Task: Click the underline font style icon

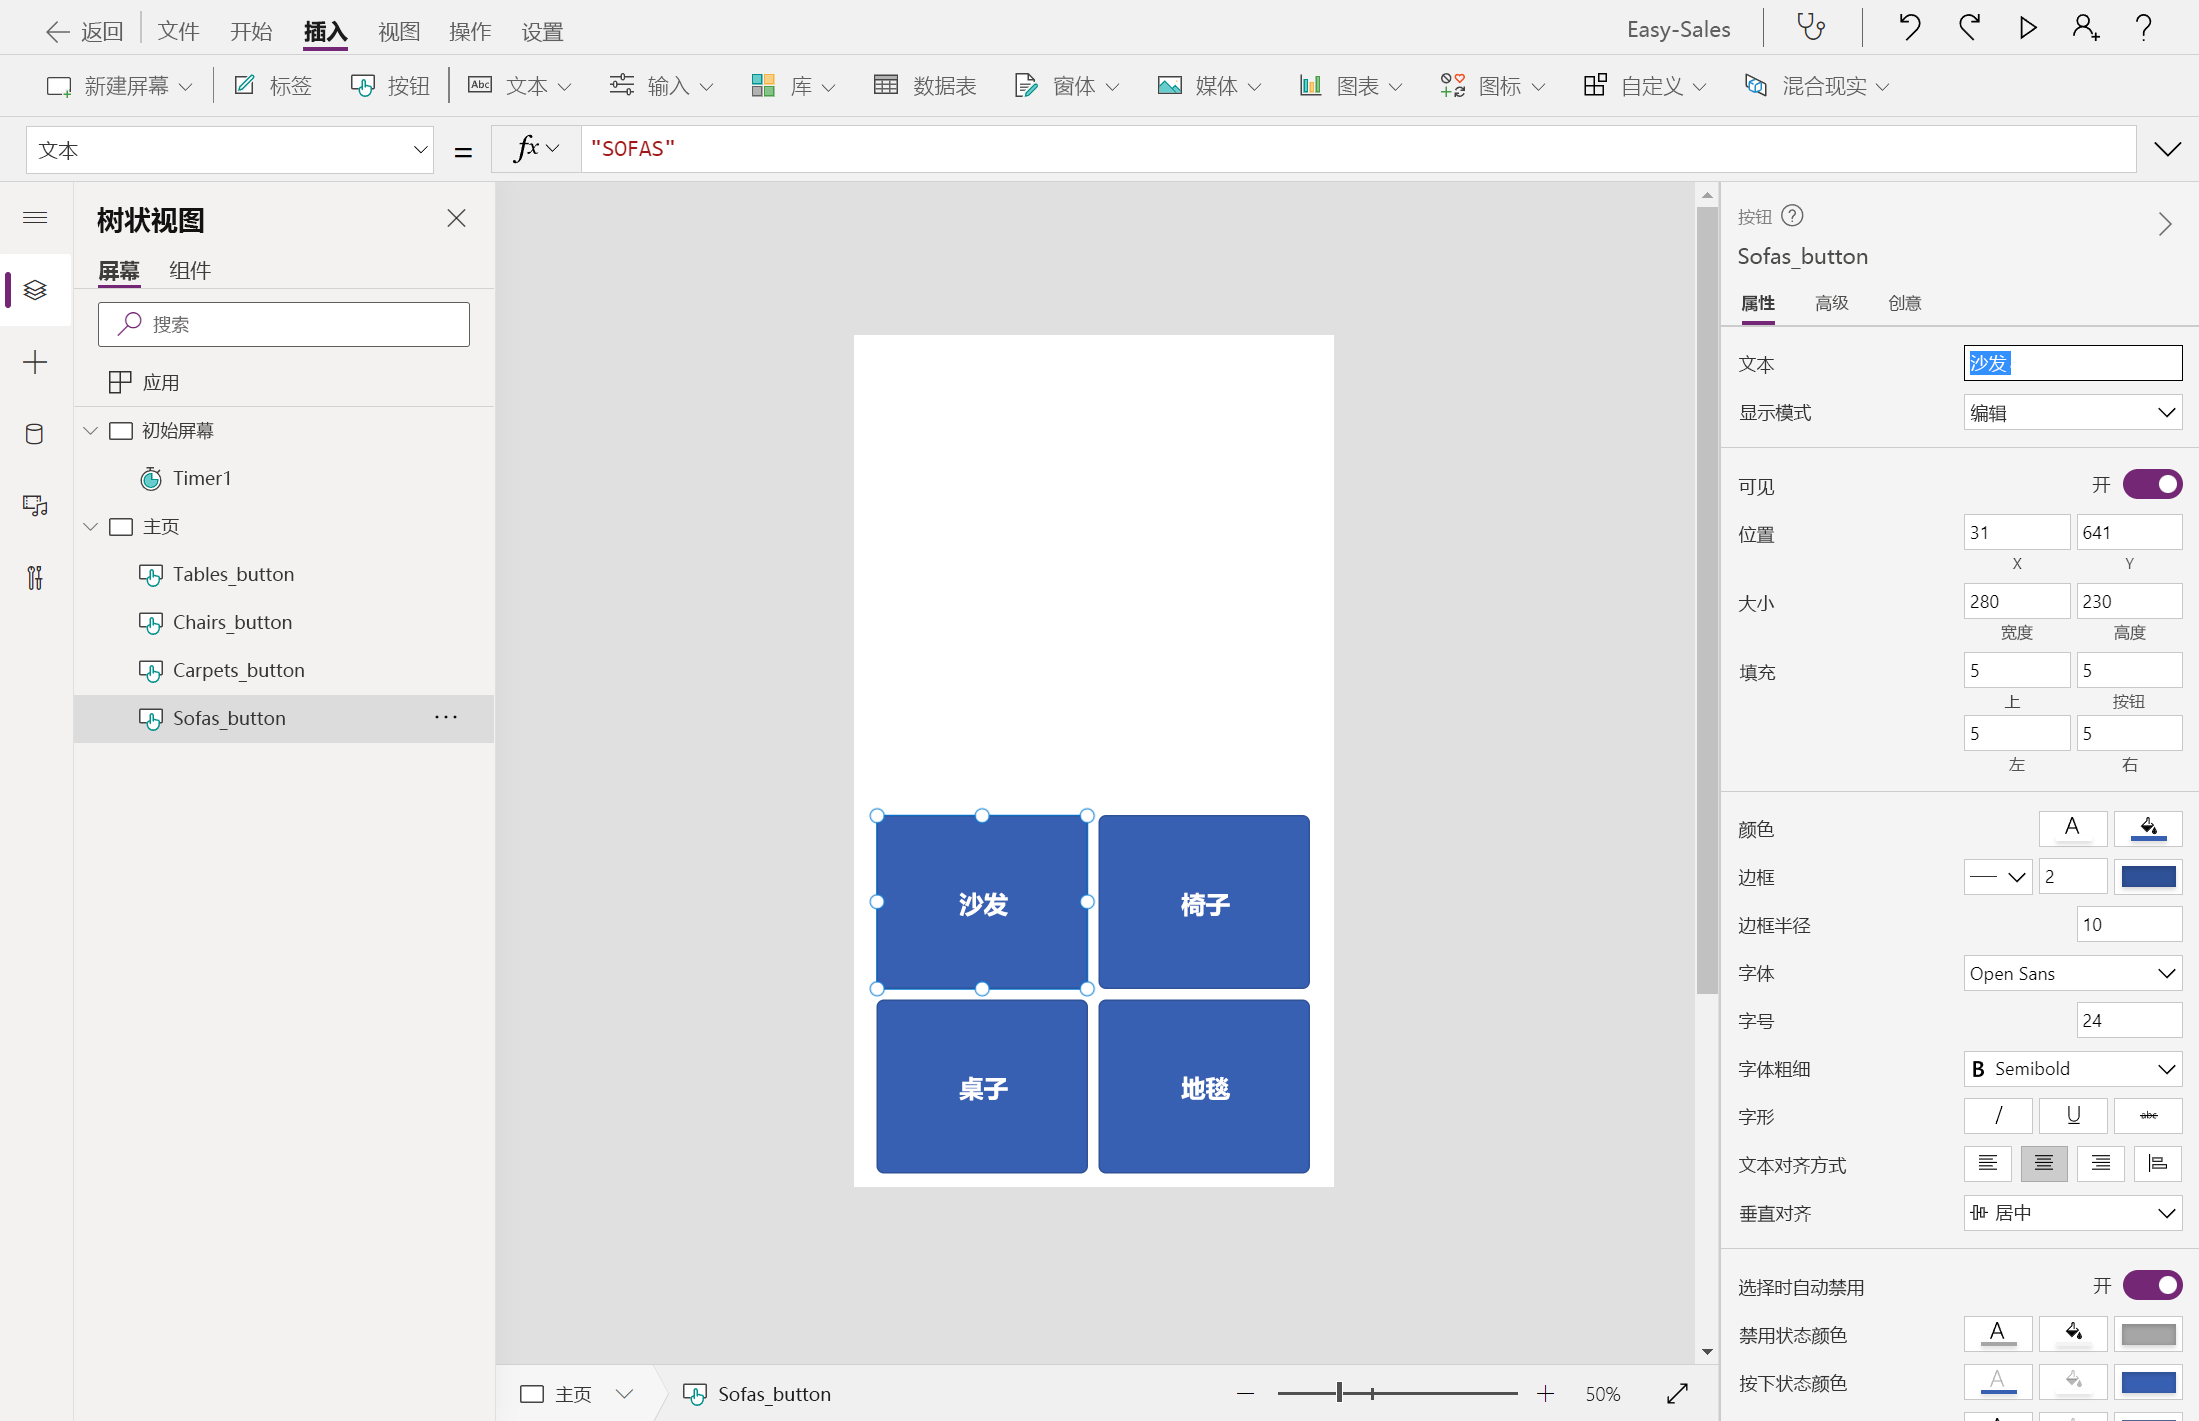Action: tap(2073, 1116)
